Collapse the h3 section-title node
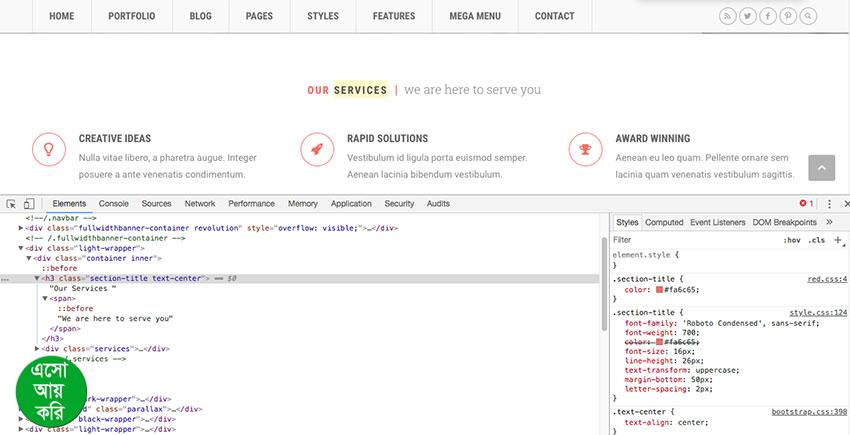The width and height of the screenshot is (850, 435). [x=37, y=278]
